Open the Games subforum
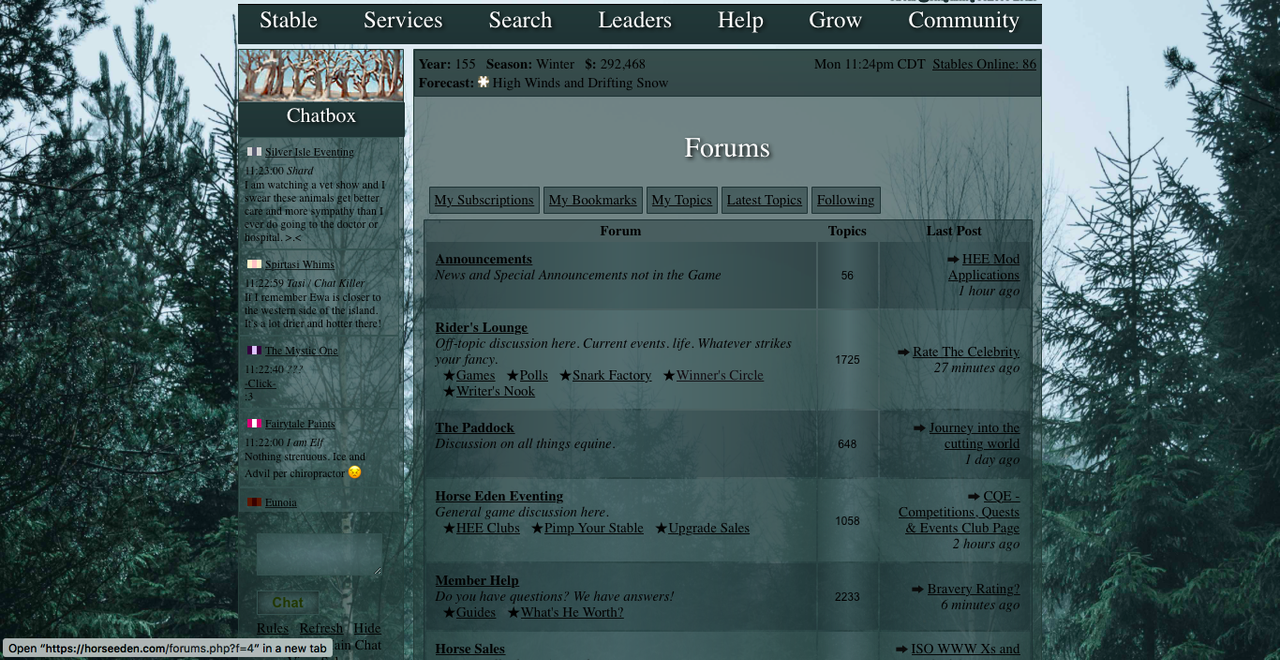Image resolution: width=1280 pixels, height=660 pixels. click(x=476, y=375)
